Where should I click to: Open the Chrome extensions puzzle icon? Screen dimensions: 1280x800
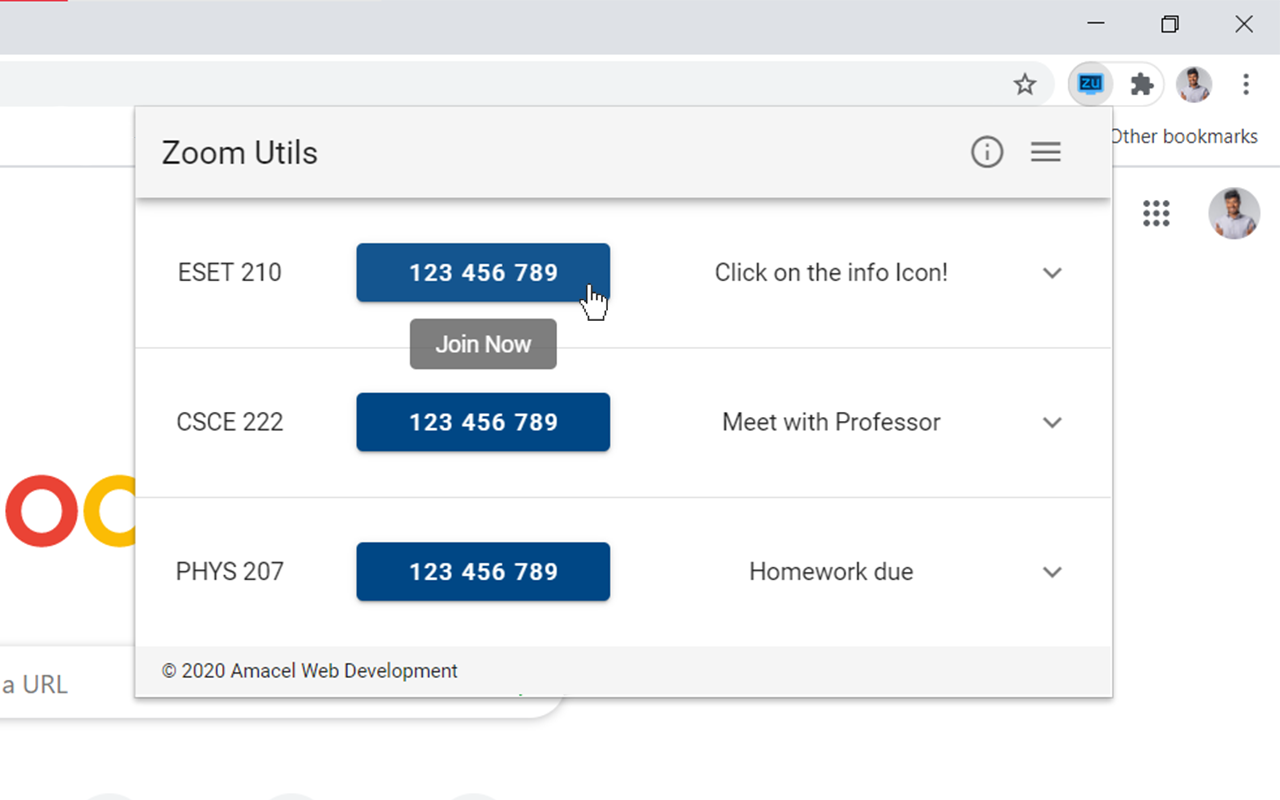point(1142,84)
